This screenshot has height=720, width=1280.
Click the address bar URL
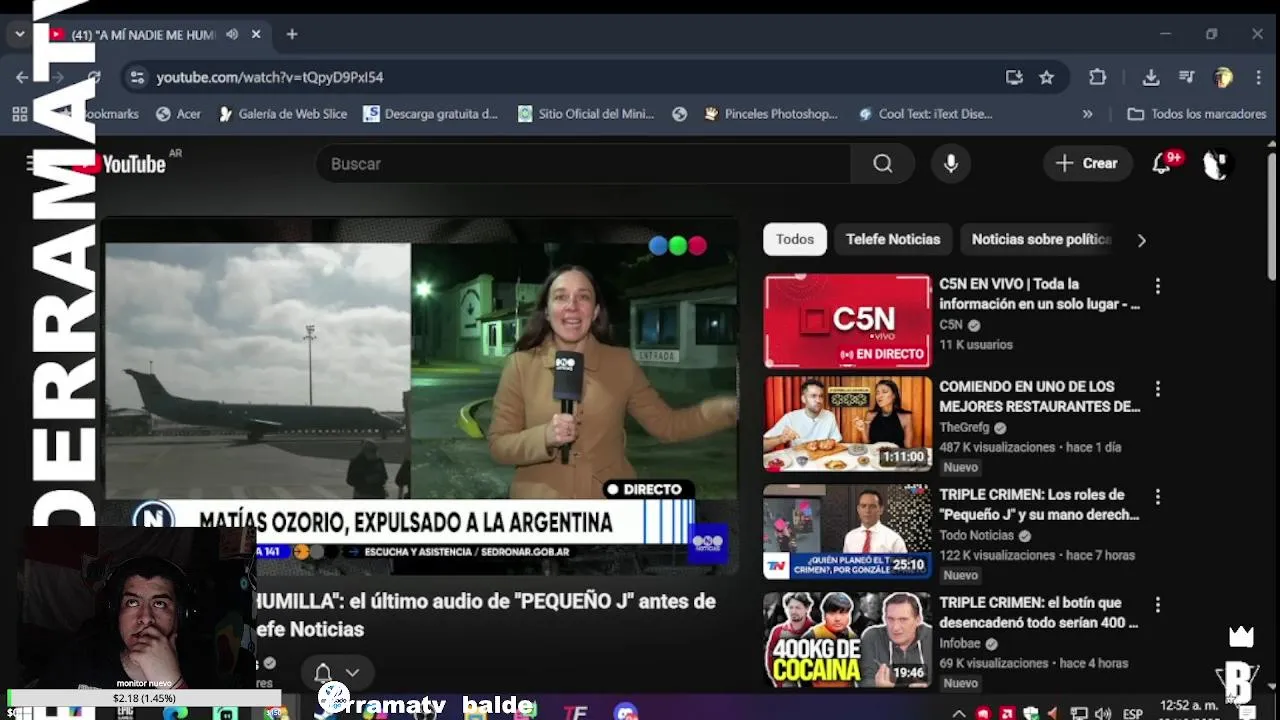[270, 77]
